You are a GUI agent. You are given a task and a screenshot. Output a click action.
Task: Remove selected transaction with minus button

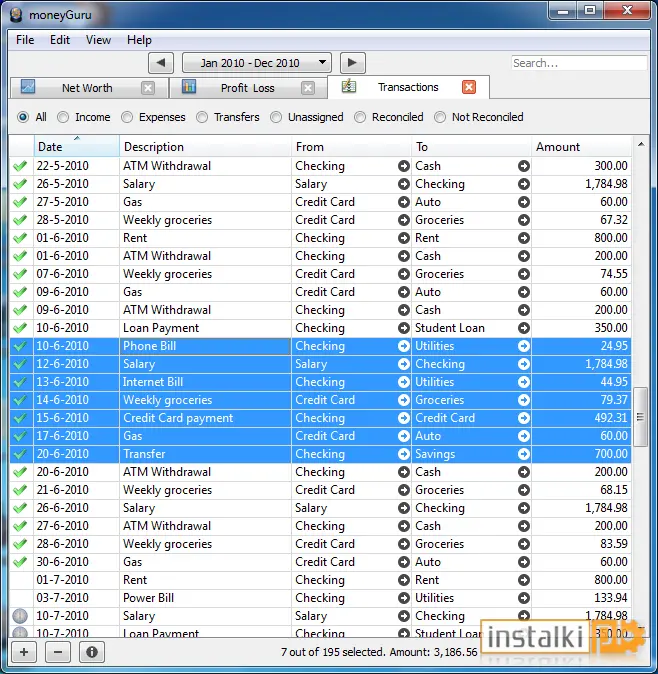[58, 652]
